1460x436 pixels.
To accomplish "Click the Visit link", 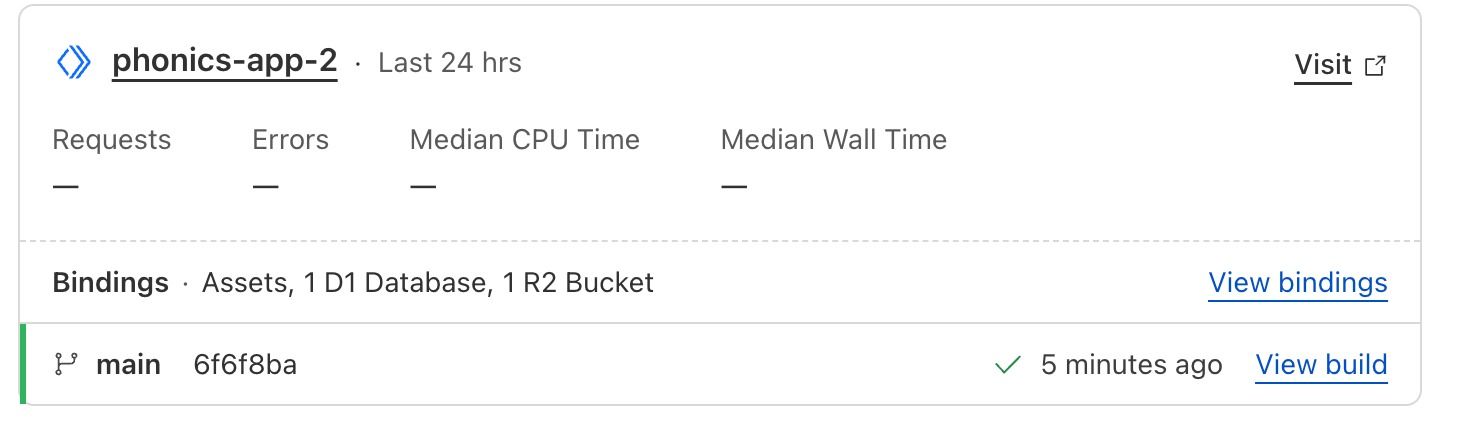I will 1322,65.
